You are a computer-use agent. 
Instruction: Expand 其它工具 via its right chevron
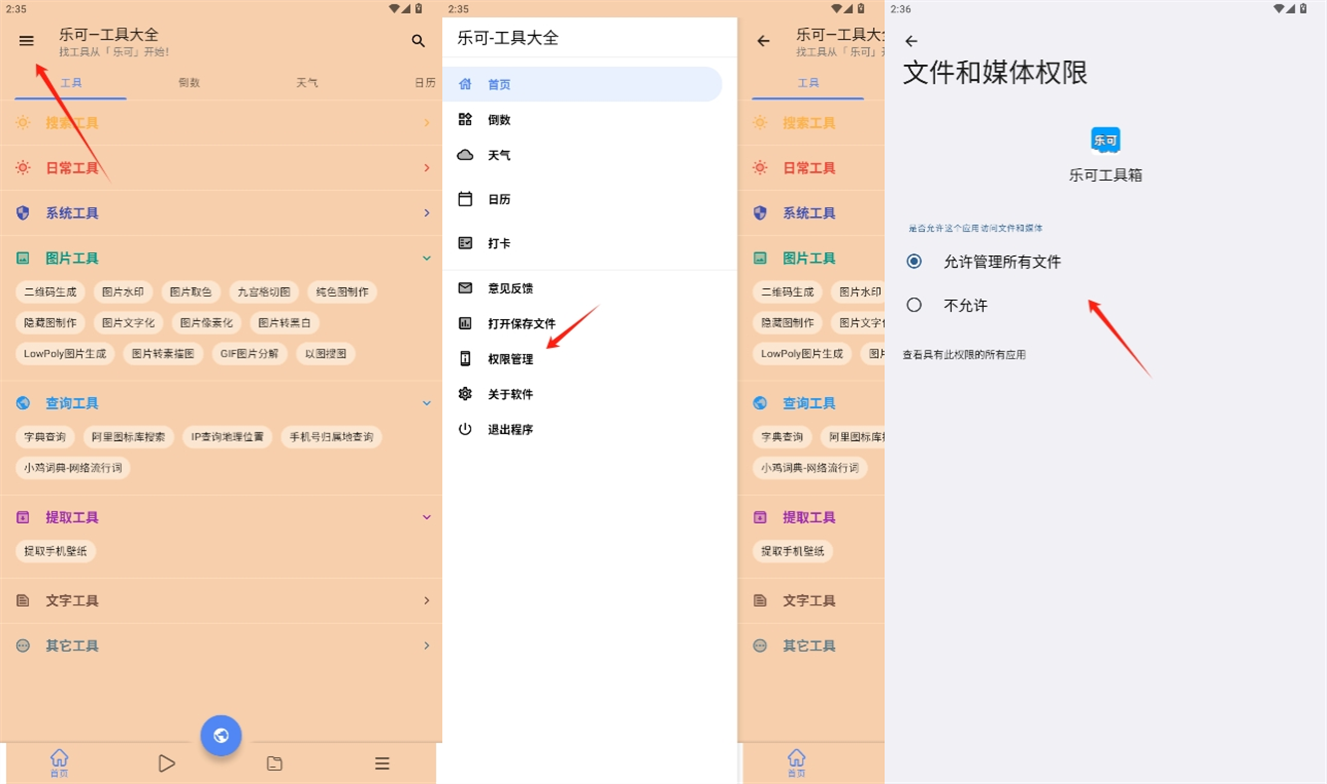pyautogui.click(x=427, y=646)
